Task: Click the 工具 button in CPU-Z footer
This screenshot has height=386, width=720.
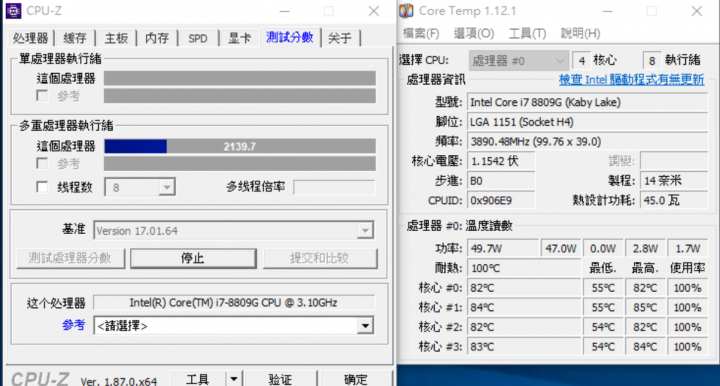Action: pos(198,379)
